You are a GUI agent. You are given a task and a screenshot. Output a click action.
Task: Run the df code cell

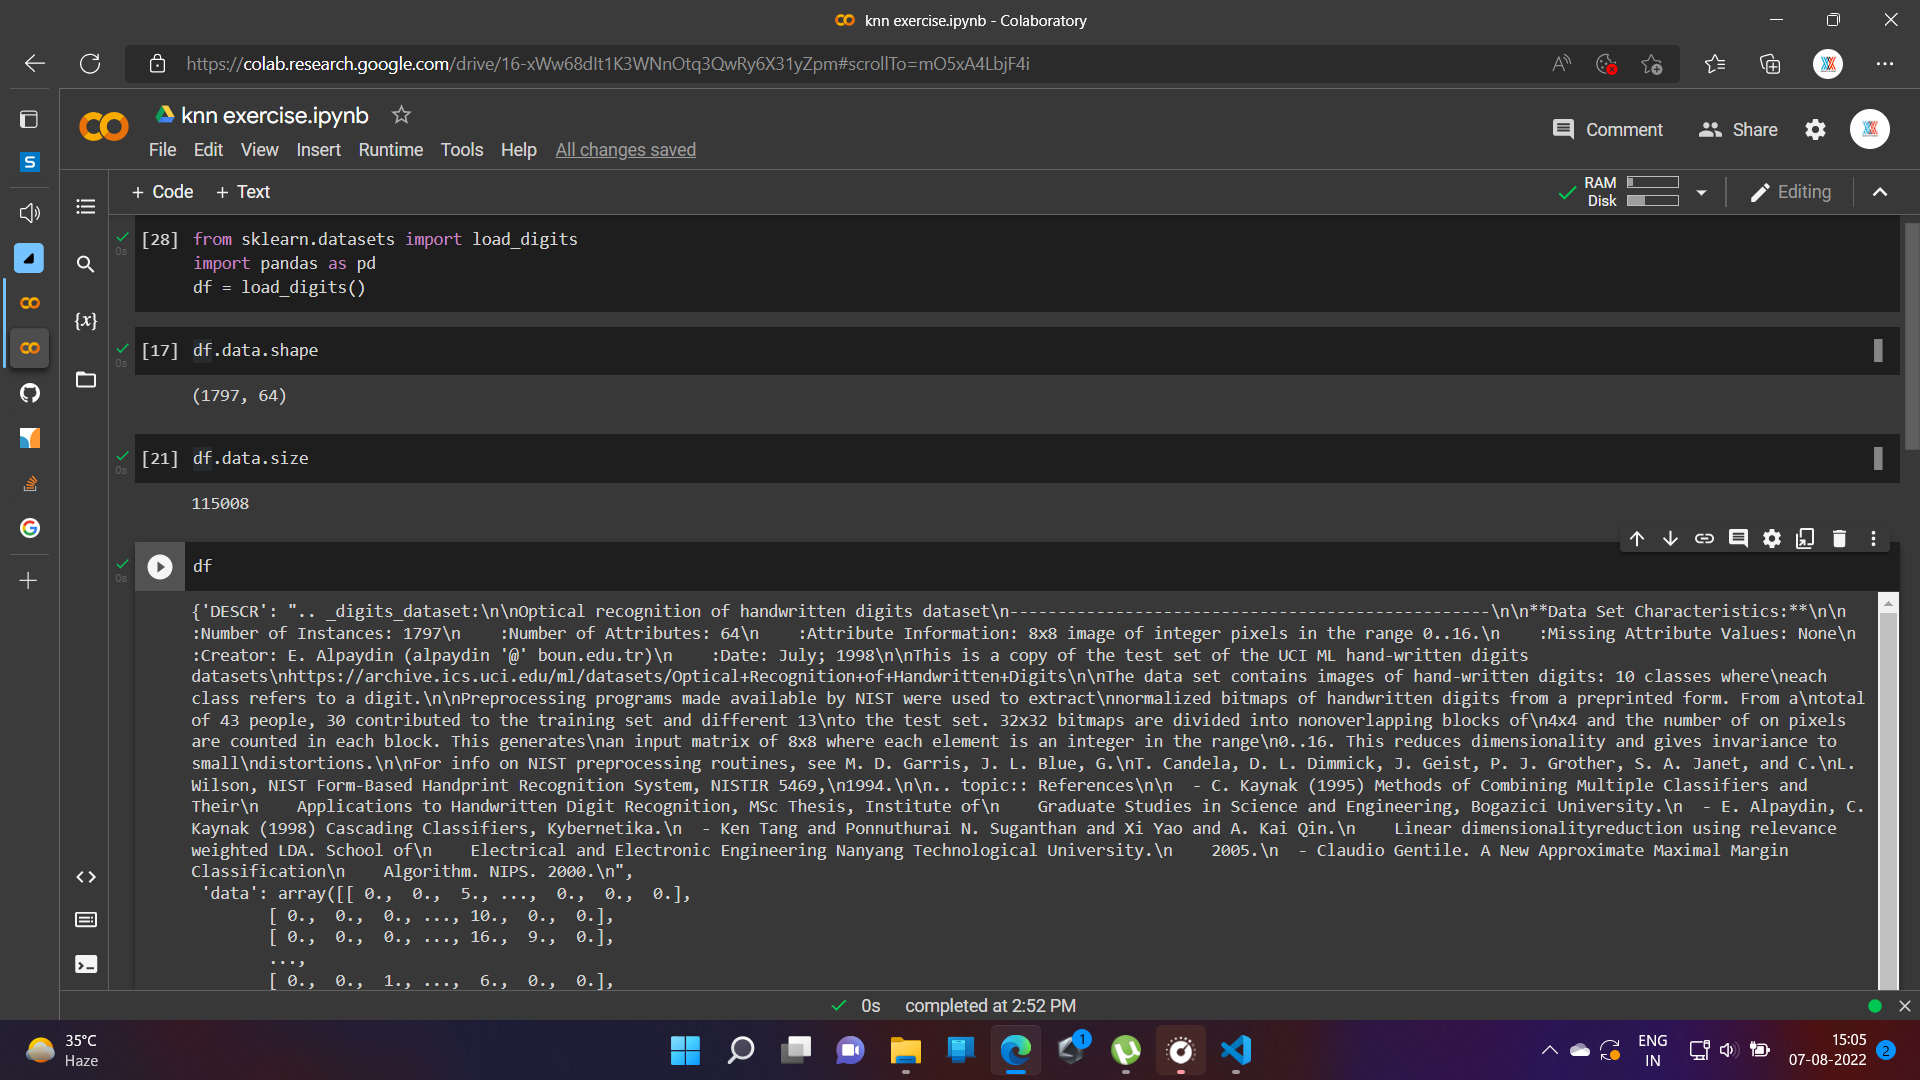(160, 567)
